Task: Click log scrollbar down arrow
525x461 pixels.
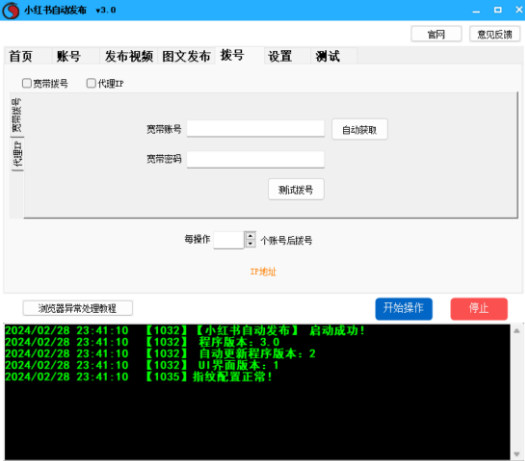Action: click(517, 454)
